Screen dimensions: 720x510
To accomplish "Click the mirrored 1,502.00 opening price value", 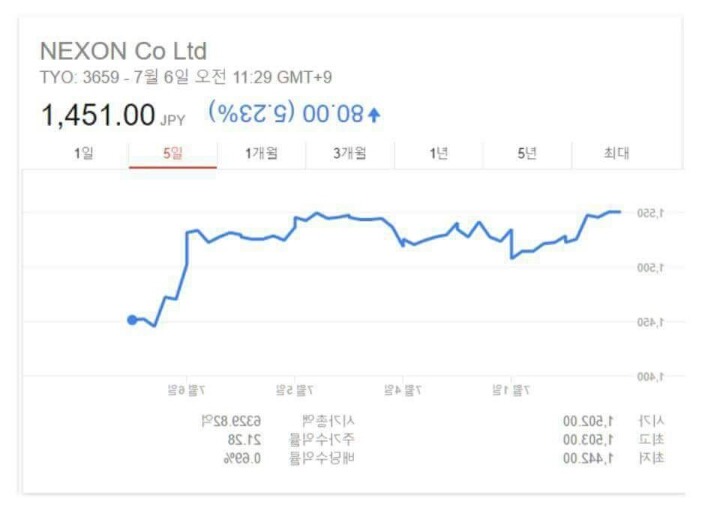I will 588,421.
